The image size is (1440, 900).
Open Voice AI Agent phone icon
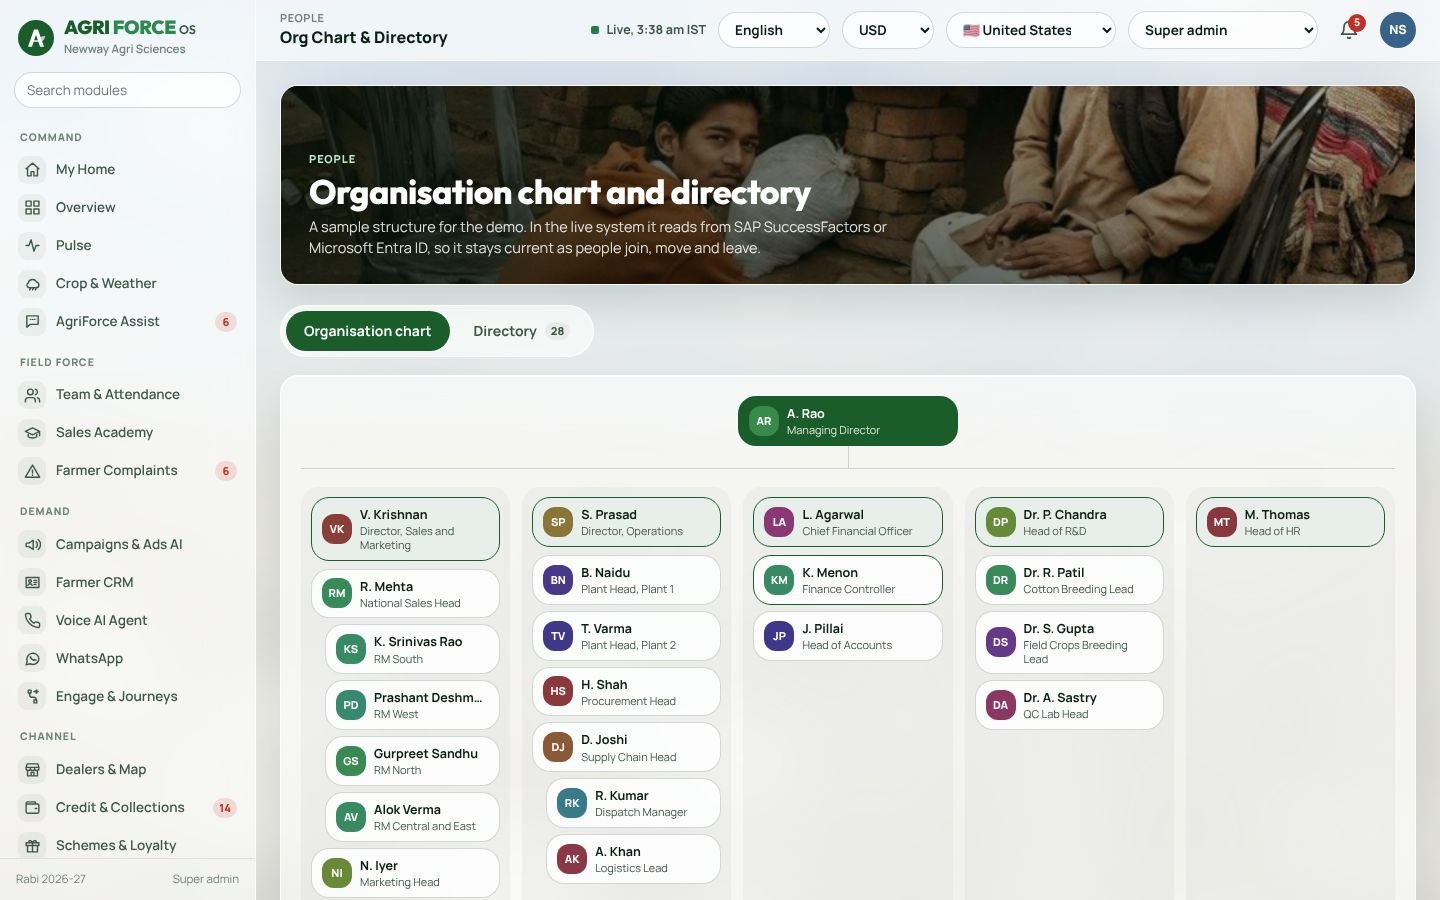(33, 621)
